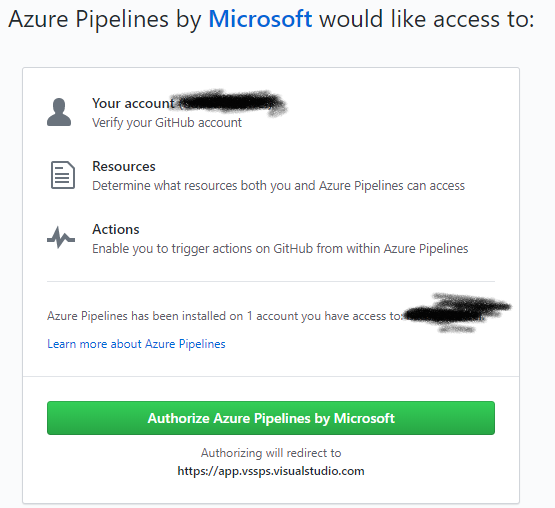Image resolution: width=555 pixels, height=508 pixels.
Task: Click the pulse Actions icon
Action: 61,237
